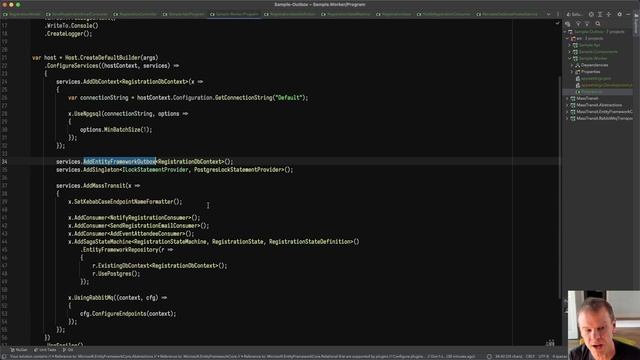640x360 pixels.
Task: Click the Properties folder icon
Action: 578,72
